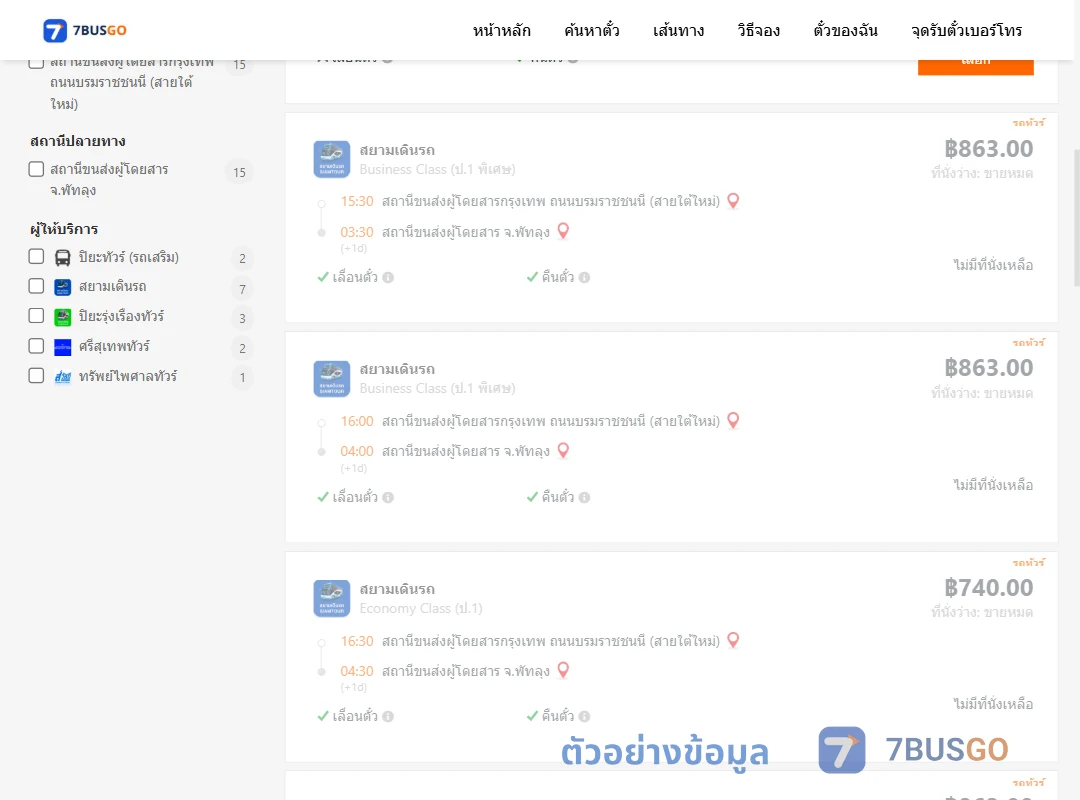Click the ฿863.00 price on 15:30 trip
1080x800 pixels.
click(988, 149)
